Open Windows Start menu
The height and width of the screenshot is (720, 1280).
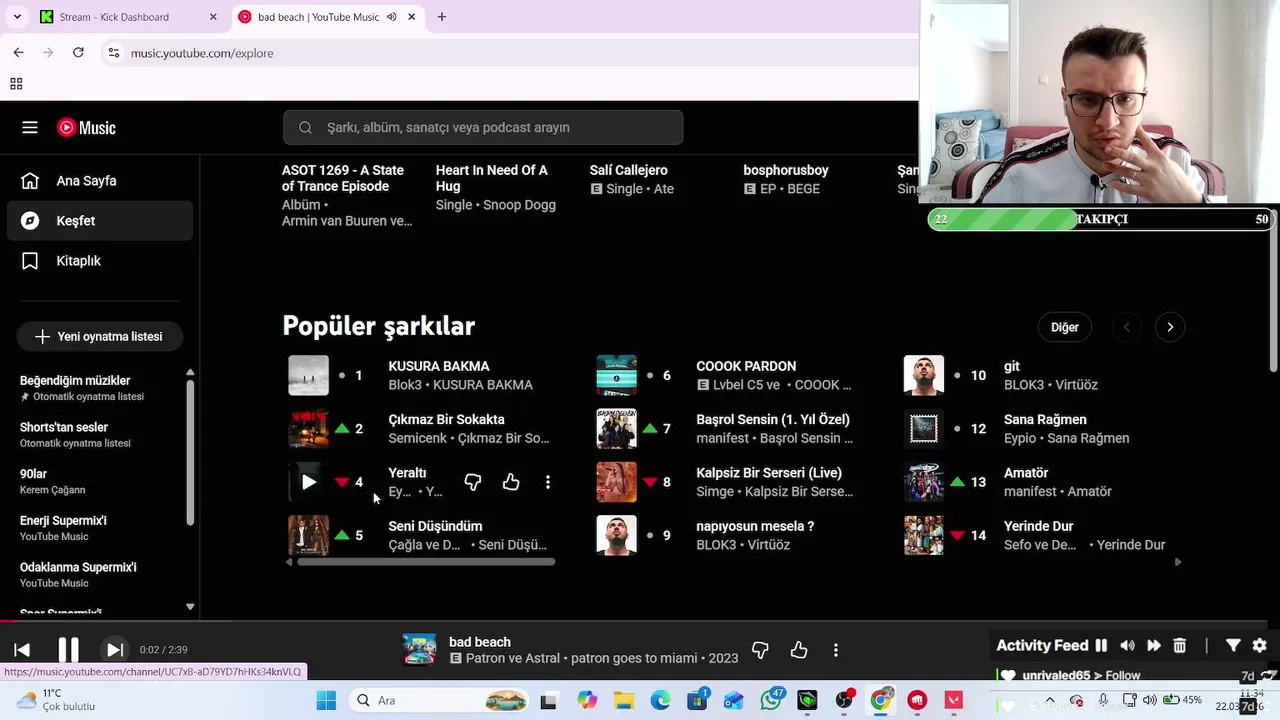pyautogui.click(x=326, y=701)
